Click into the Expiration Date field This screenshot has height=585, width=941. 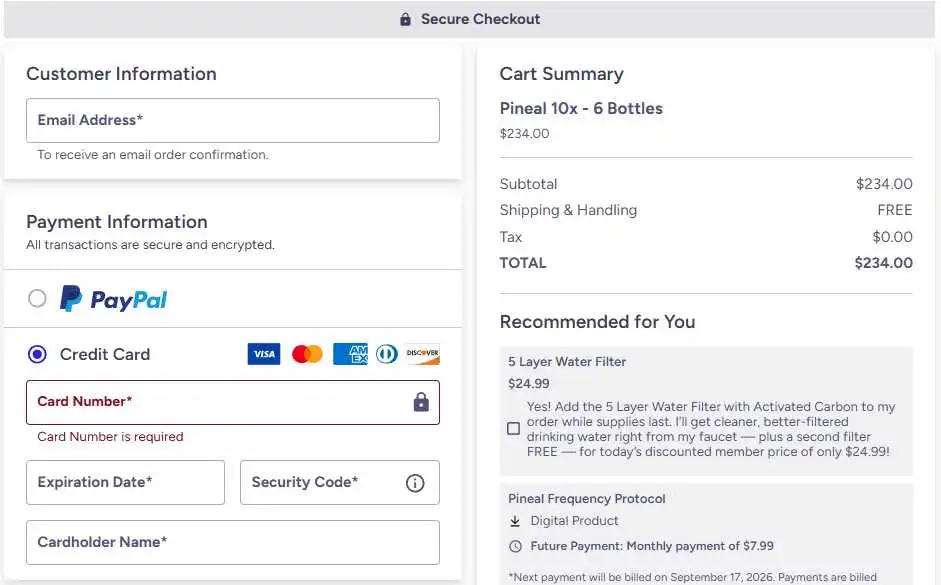click(125, 482)
